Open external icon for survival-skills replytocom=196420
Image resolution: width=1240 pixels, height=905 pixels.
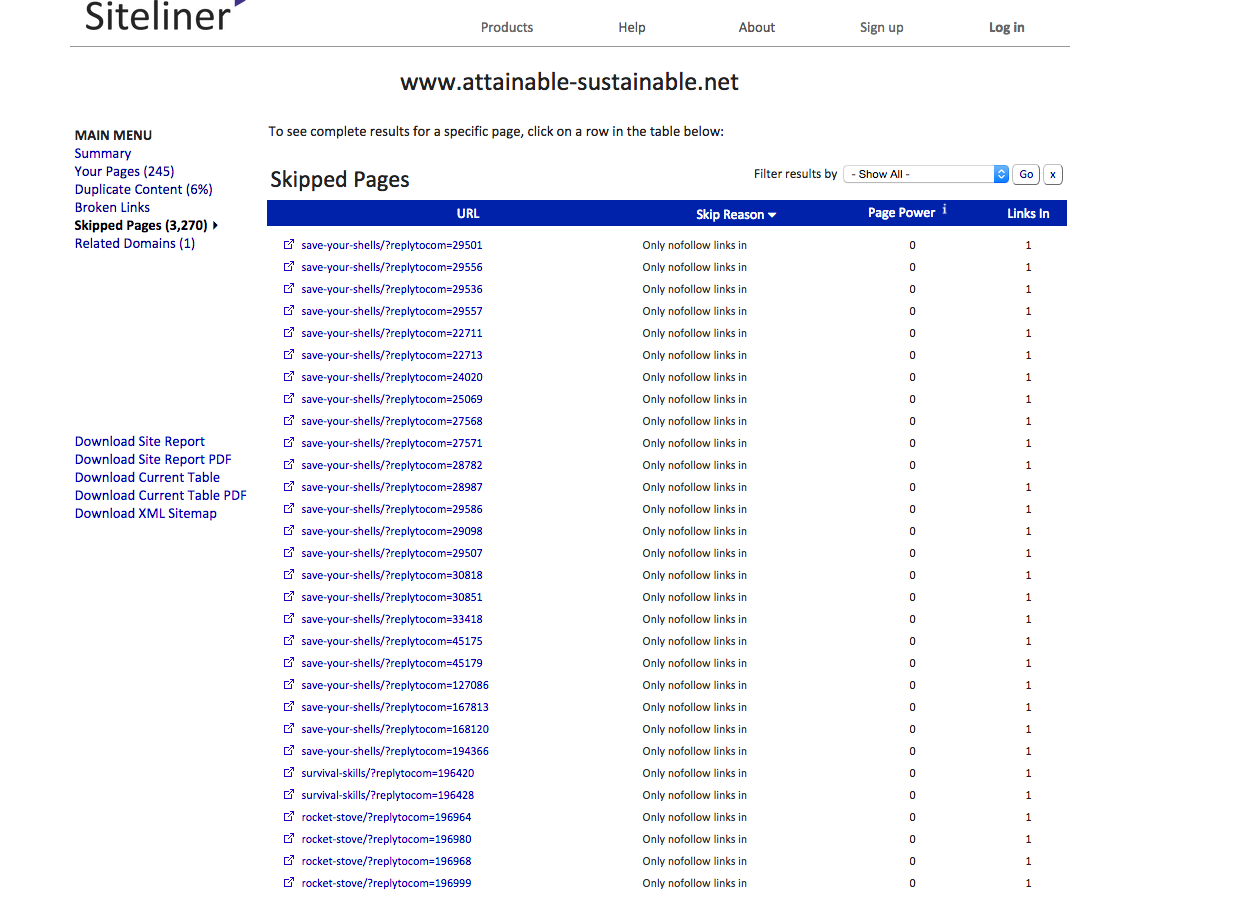289,773
